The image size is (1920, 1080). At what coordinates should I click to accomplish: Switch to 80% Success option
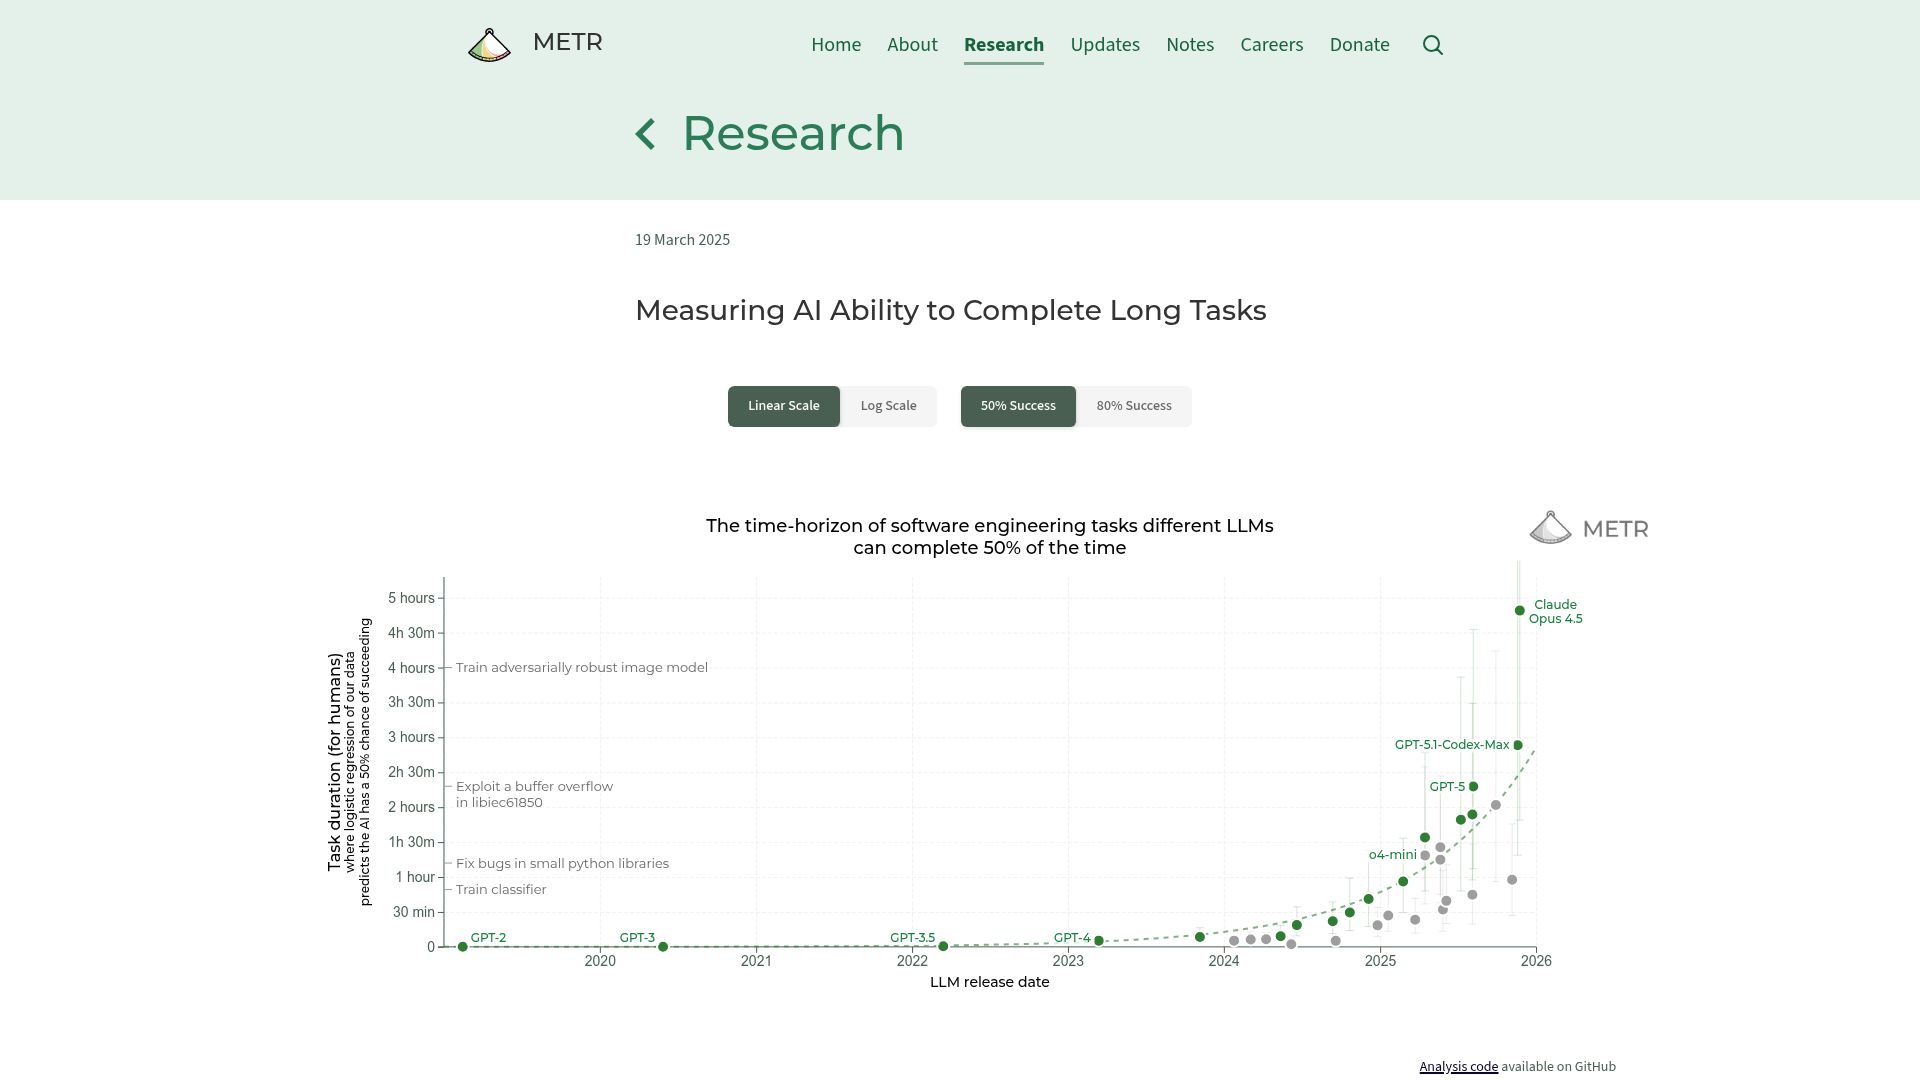click(1134, 406)
